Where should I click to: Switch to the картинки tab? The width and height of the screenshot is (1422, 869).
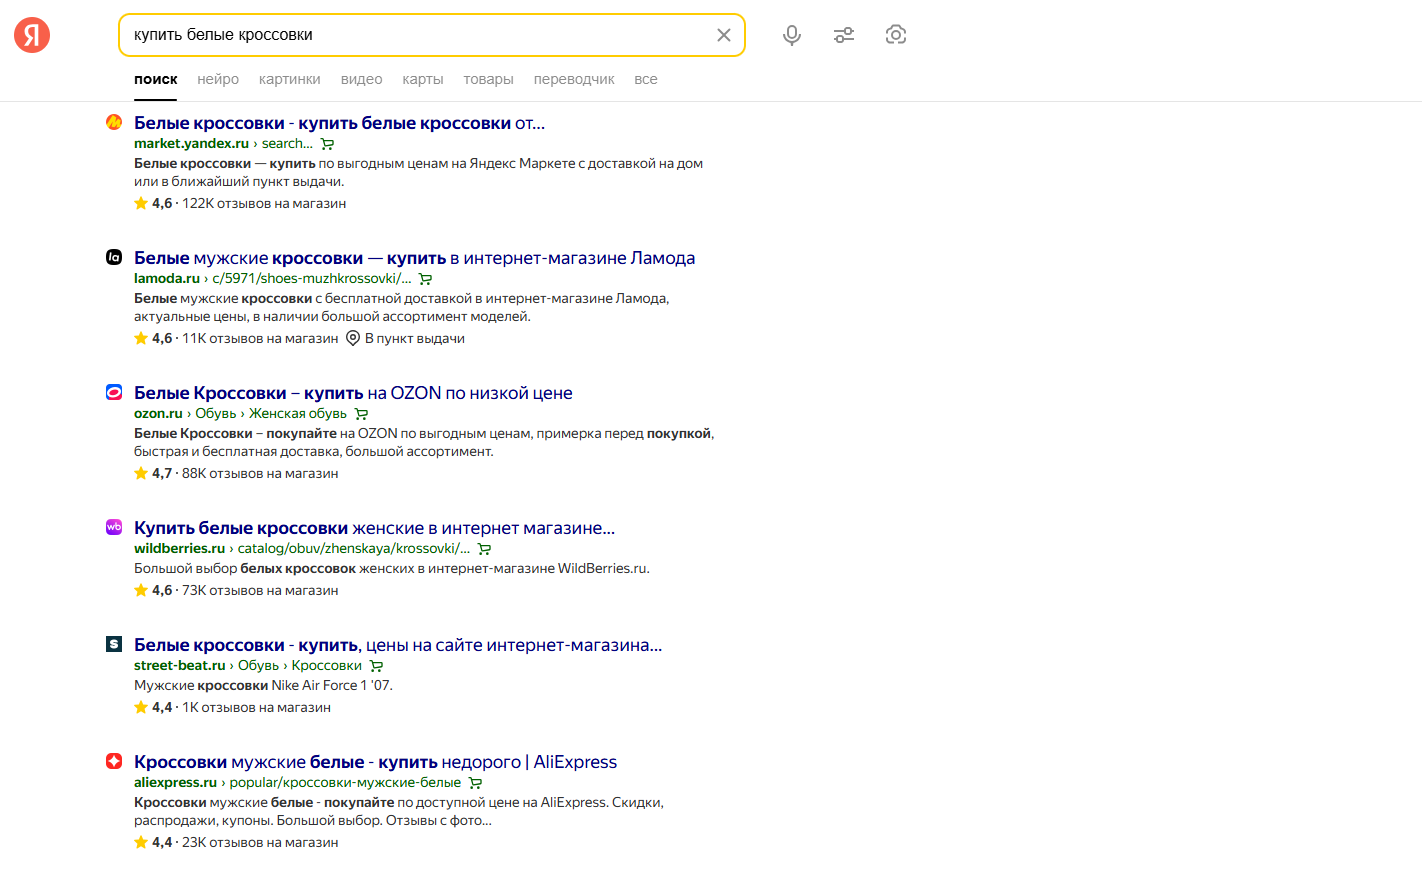(x=289, y=79)
